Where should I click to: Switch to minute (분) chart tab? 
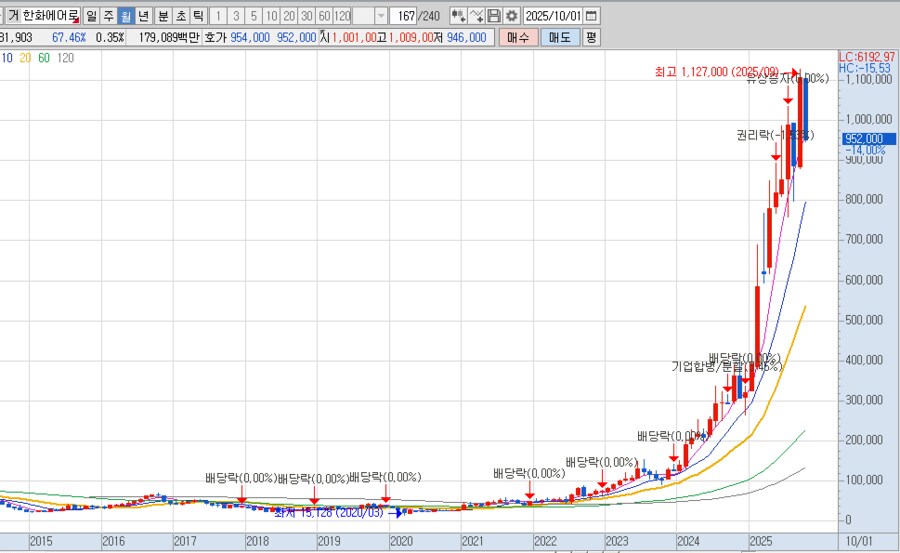[162, 16]
